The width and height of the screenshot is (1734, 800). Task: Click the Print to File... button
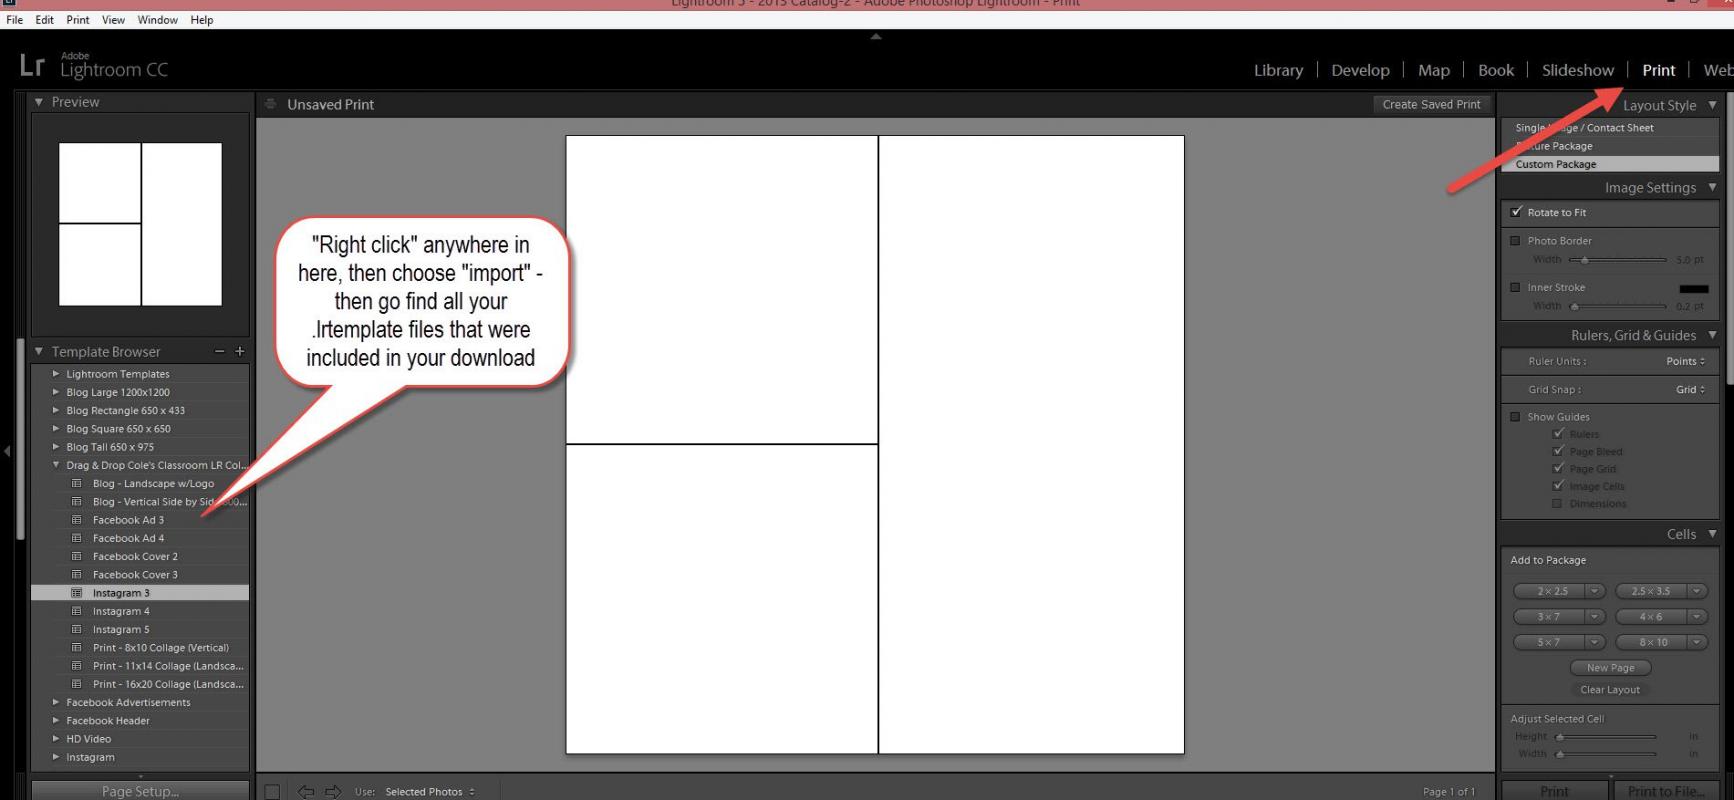(x=1665, y=790)
